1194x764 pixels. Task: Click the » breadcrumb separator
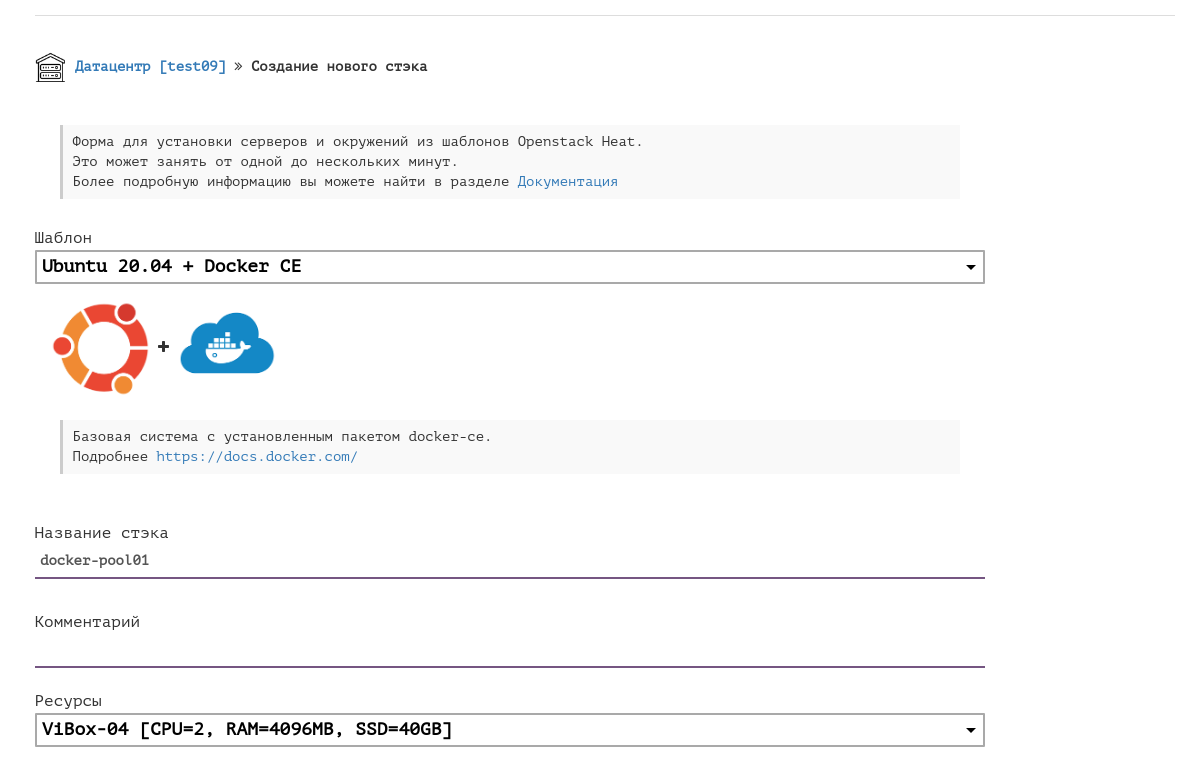(238, 67)
